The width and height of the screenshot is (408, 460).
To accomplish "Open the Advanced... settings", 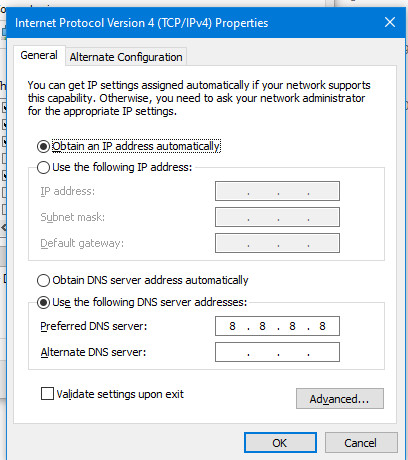I will click(340, 399).
